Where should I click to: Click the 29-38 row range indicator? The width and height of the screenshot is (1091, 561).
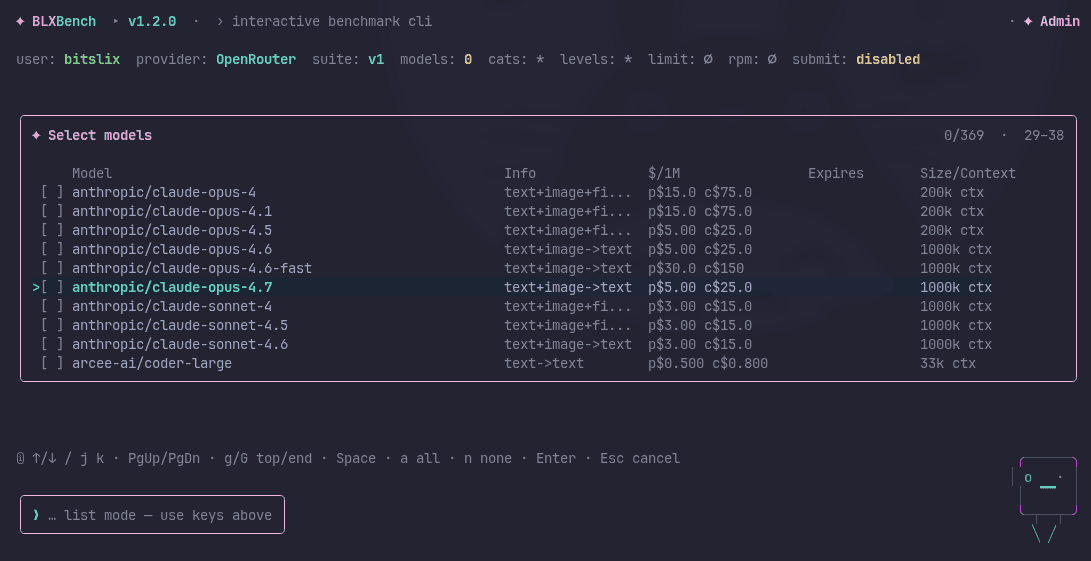[x=1044, y=136]
